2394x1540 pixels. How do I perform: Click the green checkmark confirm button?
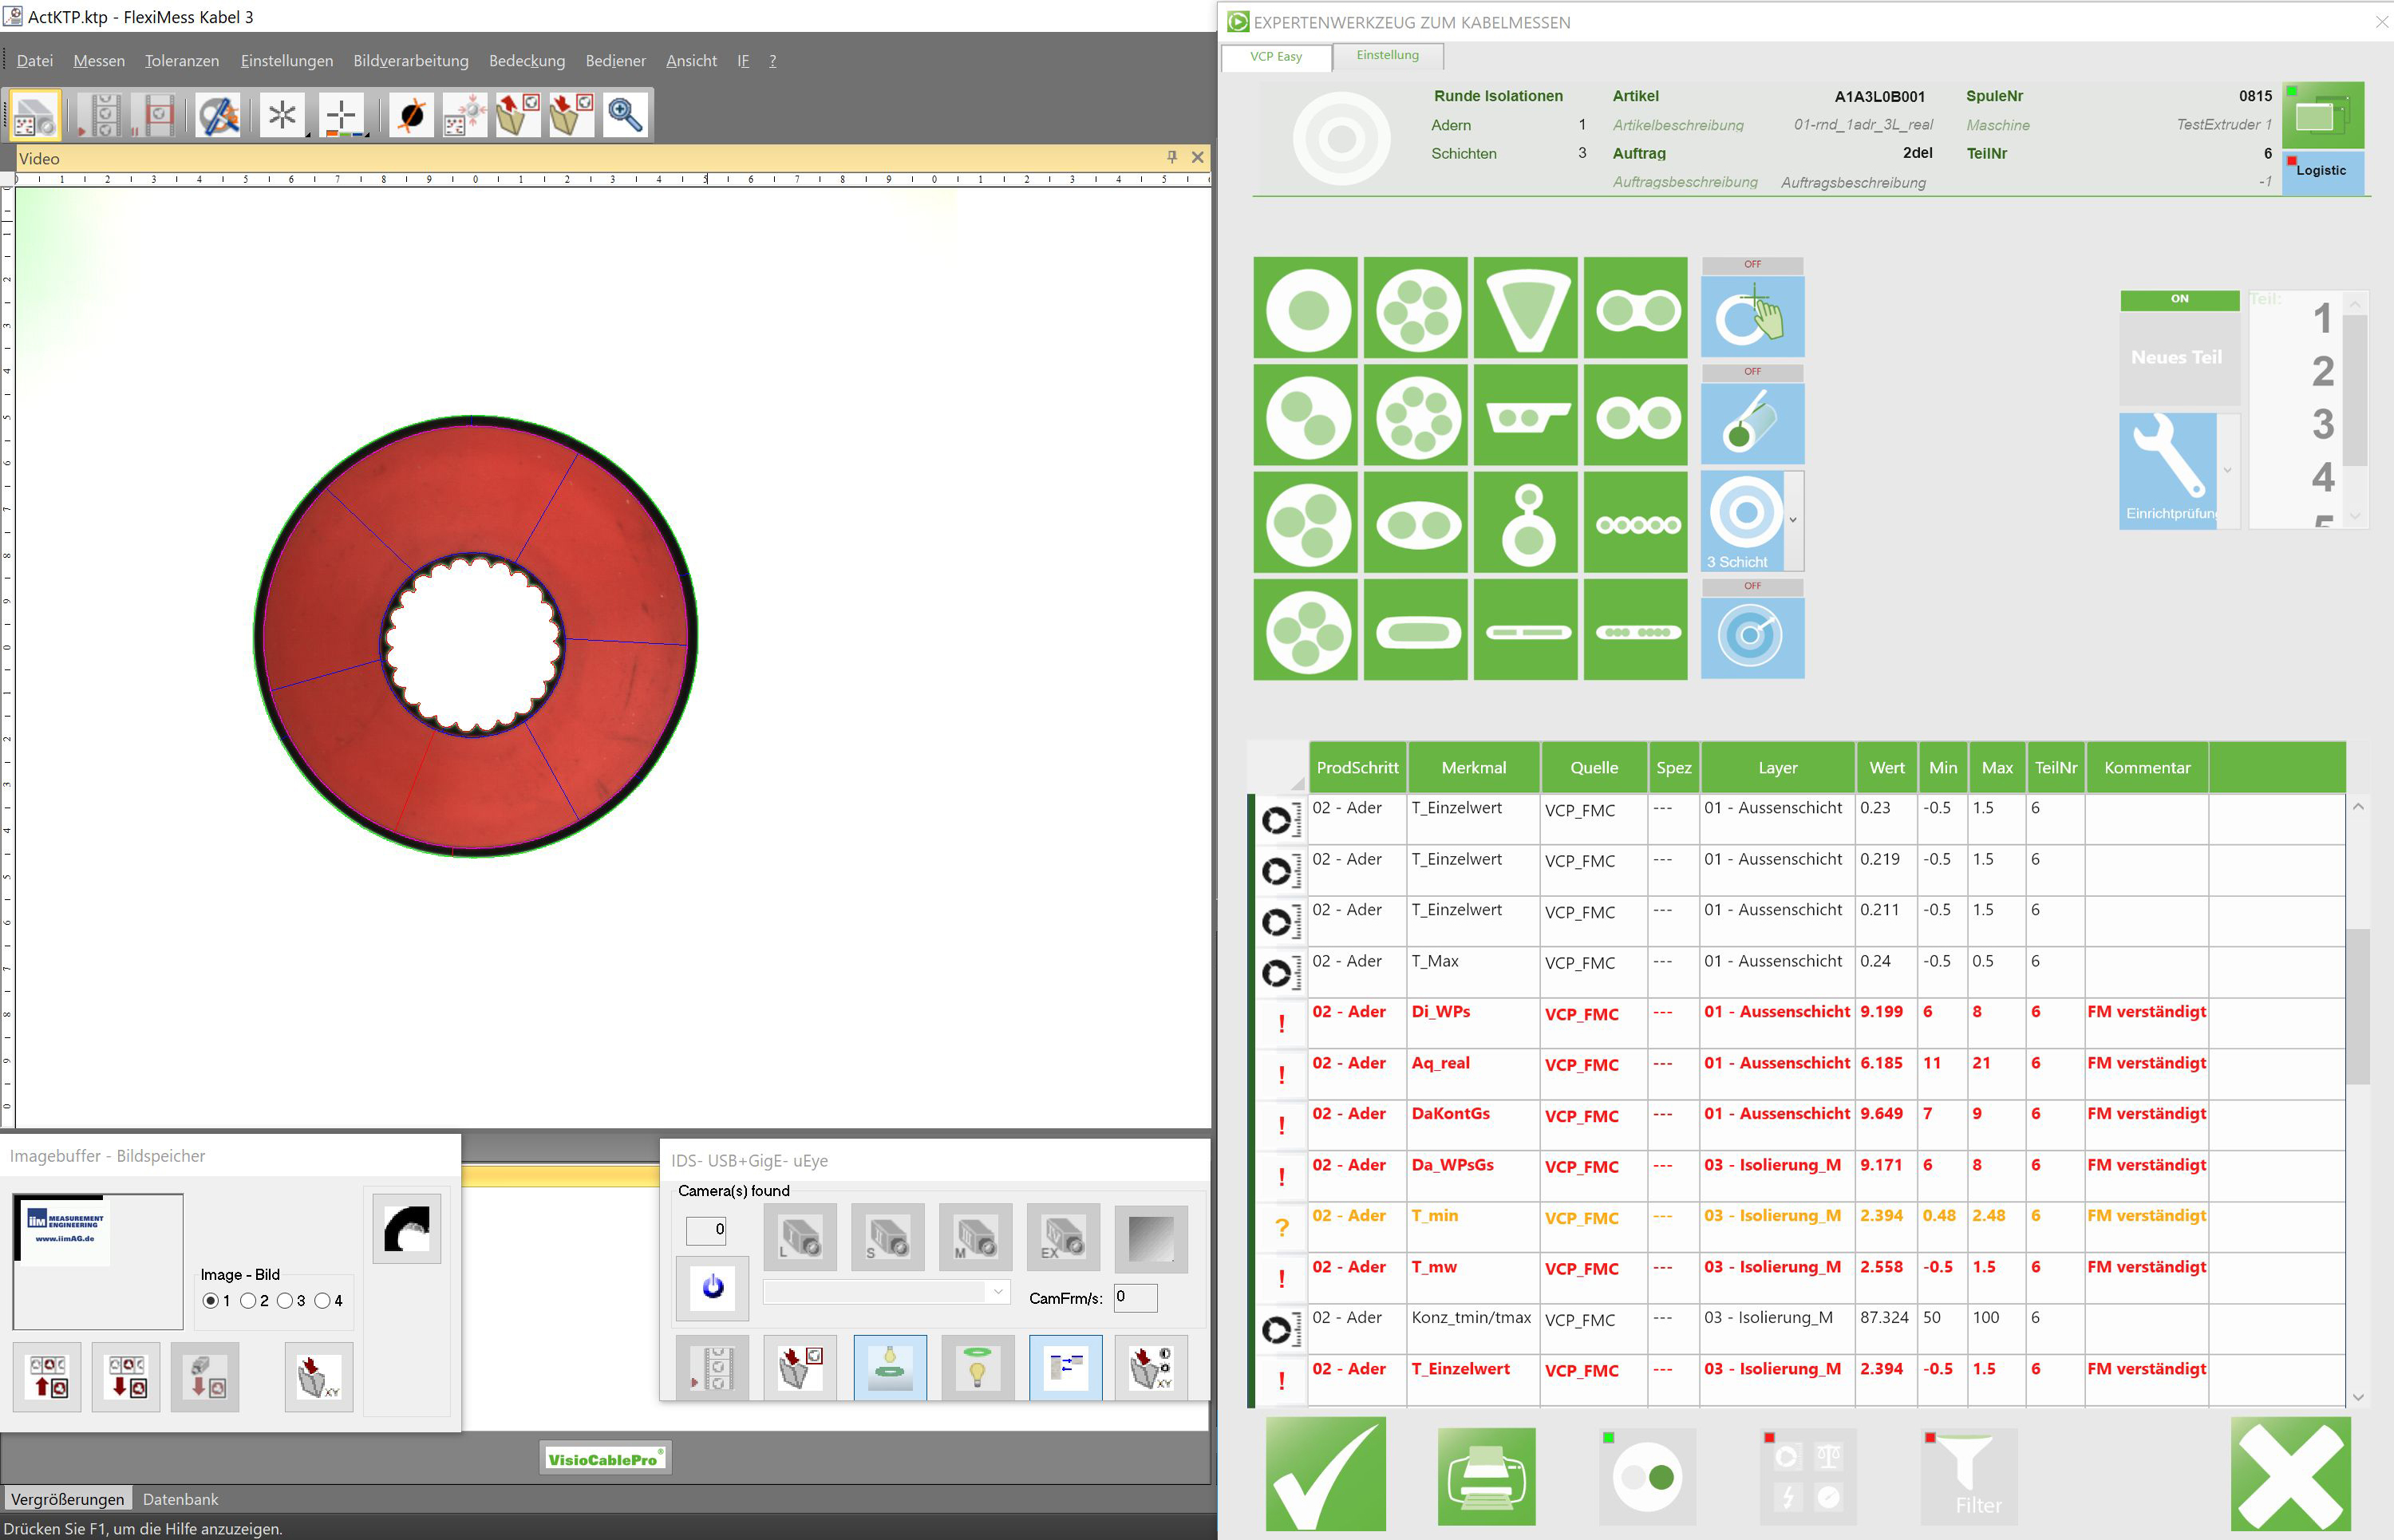(x=1325, y=1475)
